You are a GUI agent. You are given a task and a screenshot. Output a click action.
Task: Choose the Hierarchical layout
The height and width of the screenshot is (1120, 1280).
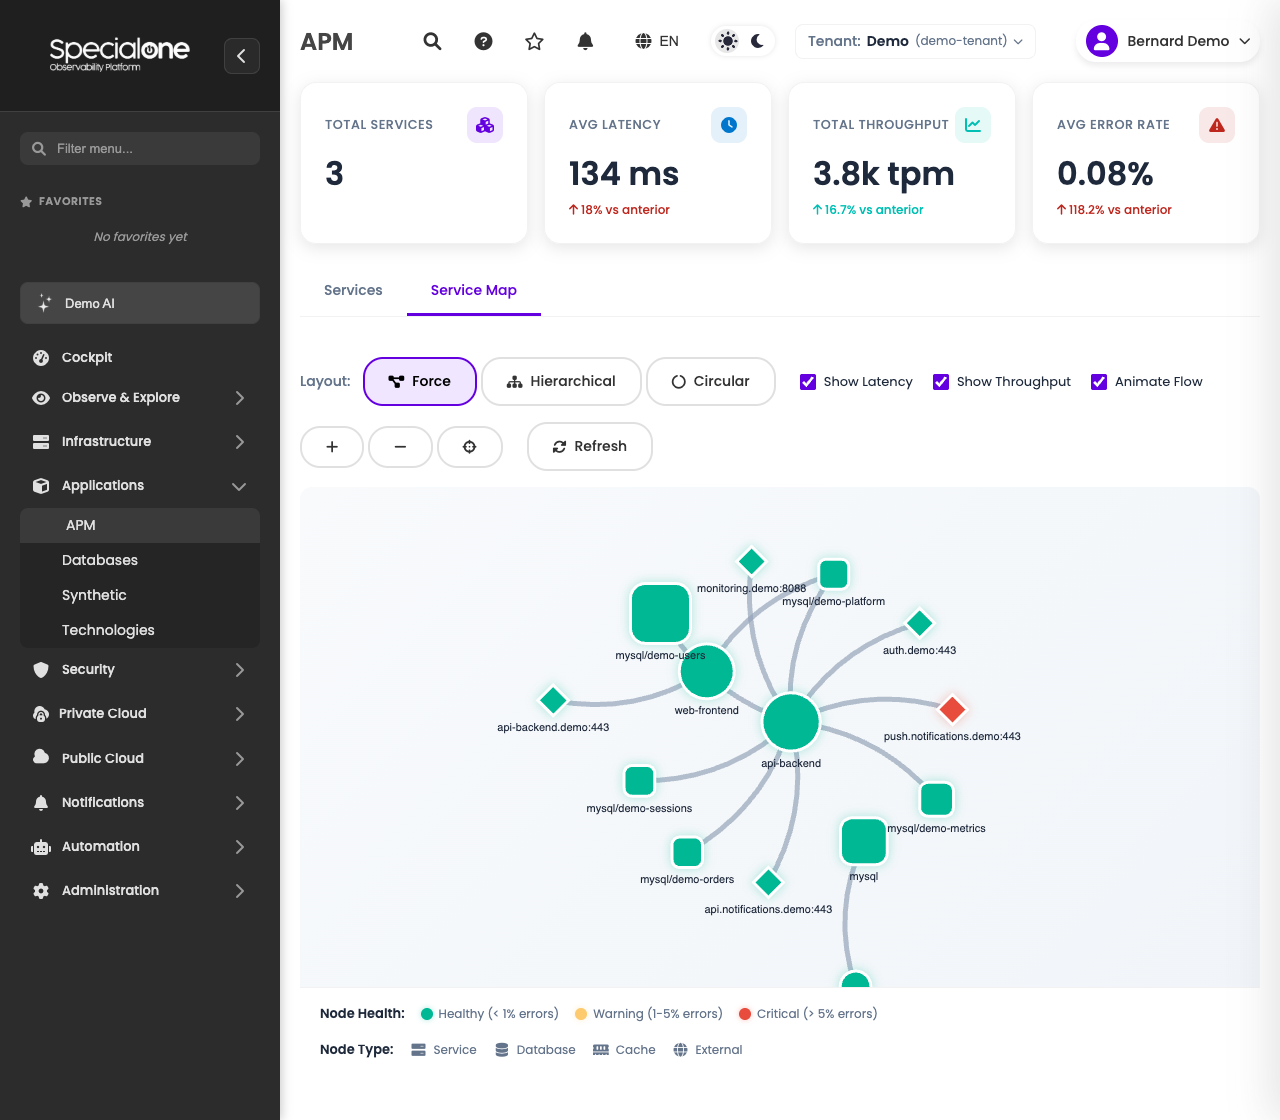(561, 381)
